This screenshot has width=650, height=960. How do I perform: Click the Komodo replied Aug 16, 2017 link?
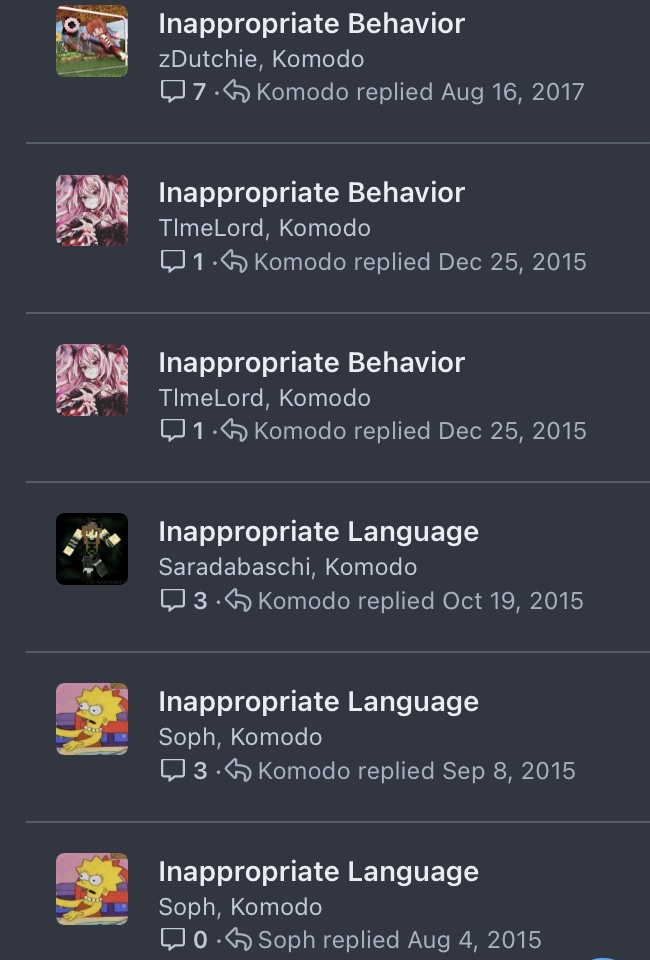pos(420,92)
